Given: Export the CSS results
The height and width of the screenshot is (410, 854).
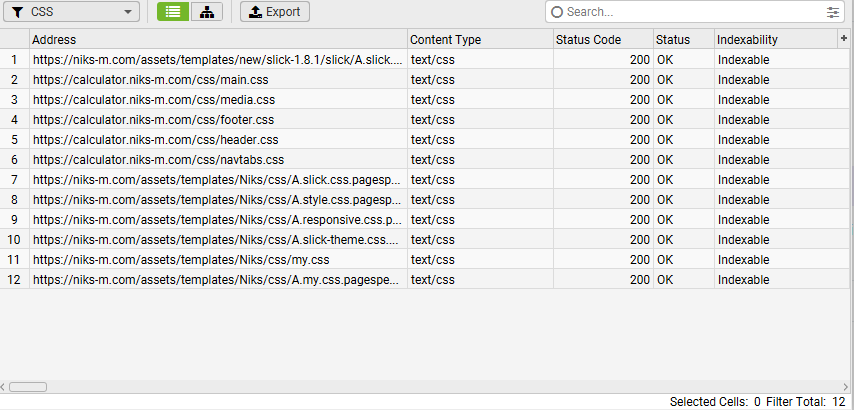Looking at the screenshot, I should pos(275,12).
